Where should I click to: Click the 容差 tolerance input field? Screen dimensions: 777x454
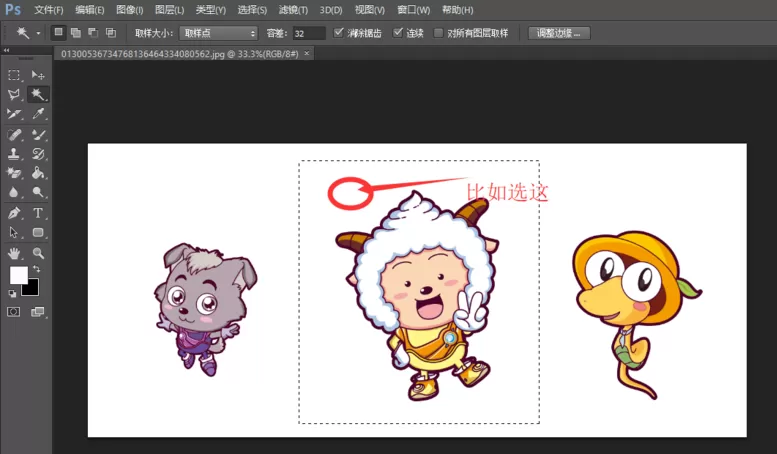[309, 33]
